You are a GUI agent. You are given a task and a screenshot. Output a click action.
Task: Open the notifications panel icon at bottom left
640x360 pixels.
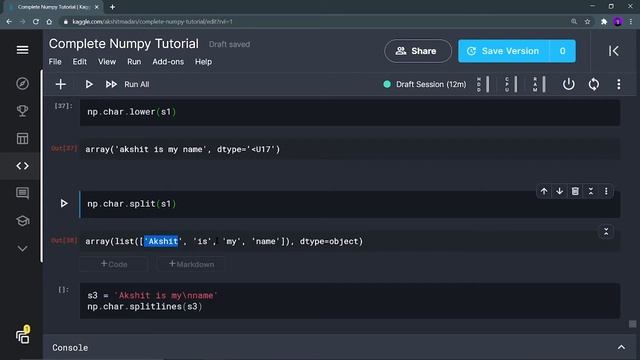[23, 336]
